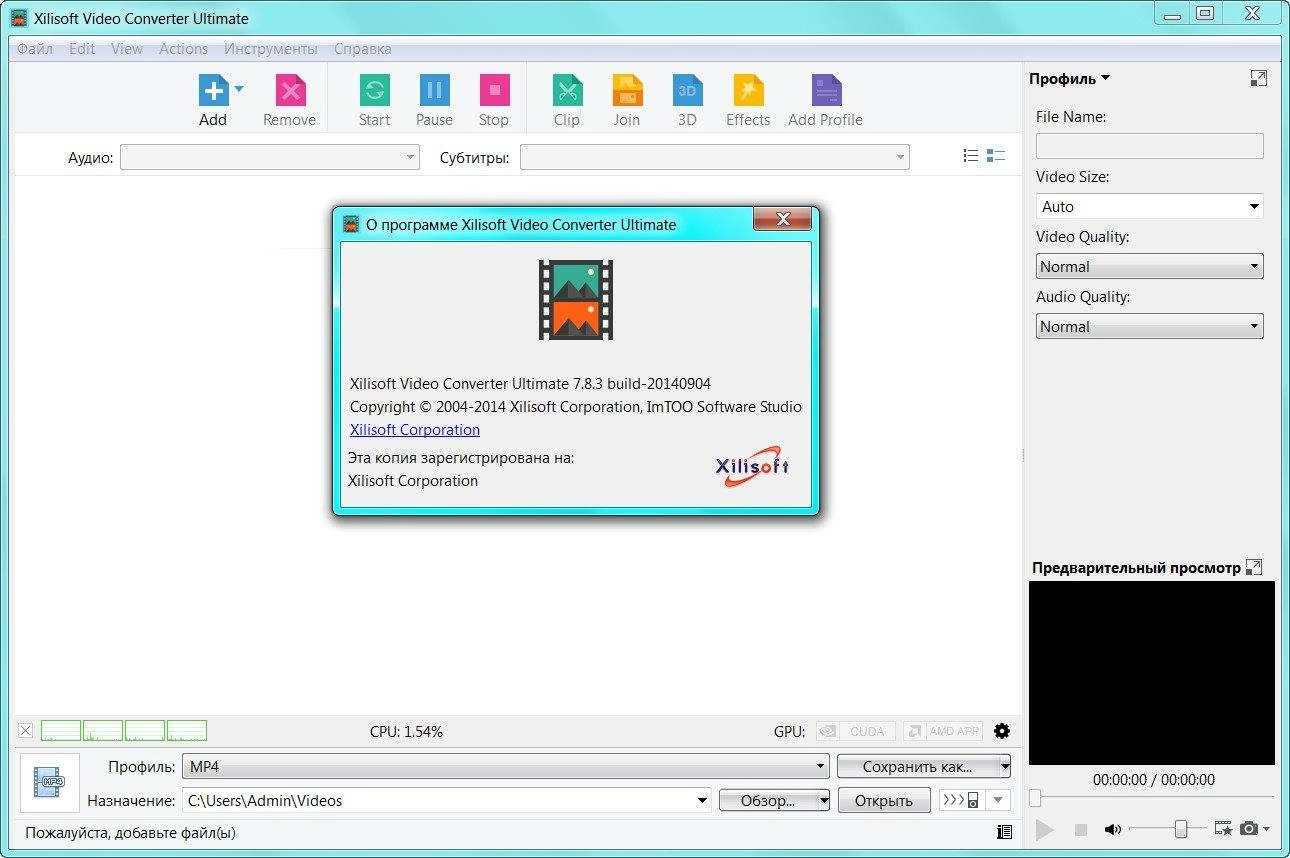
Task: Click the Открыть button
Action: [x=884, y=800]
